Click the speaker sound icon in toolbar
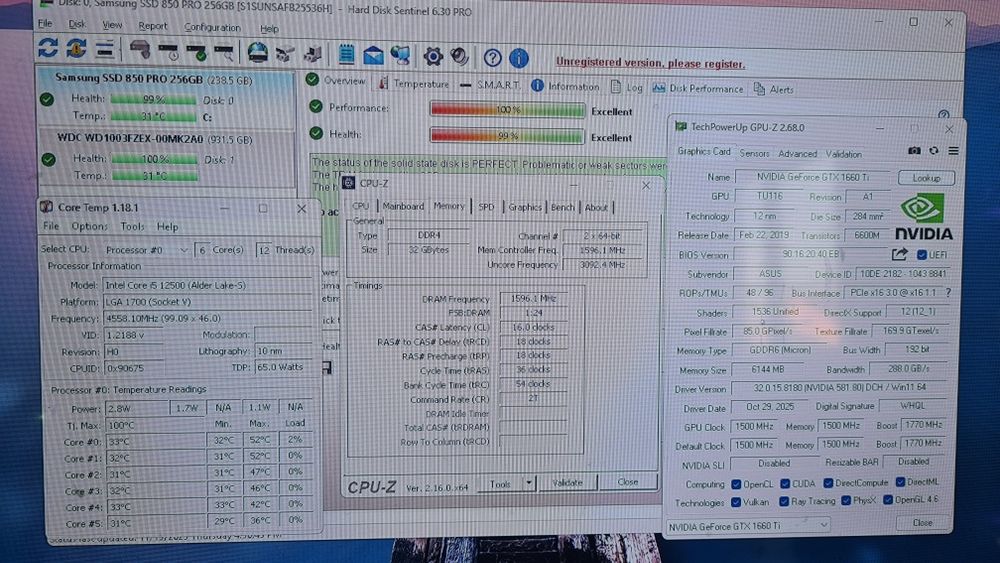The image size is (1000, 563). pyautogui.click(x=459, y=57)
